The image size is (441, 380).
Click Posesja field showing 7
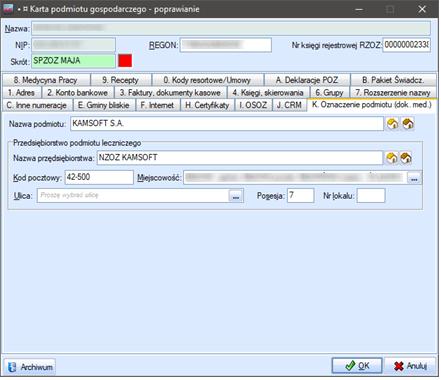click(301, 196)
